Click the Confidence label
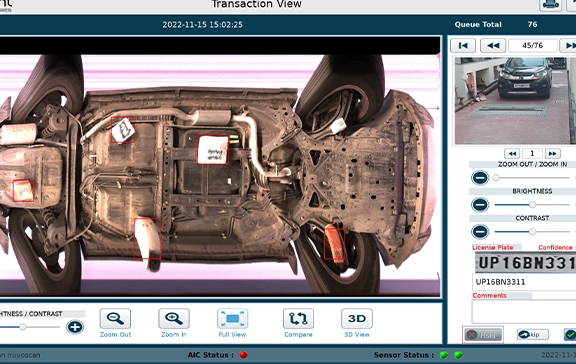 tap(555, 248)
